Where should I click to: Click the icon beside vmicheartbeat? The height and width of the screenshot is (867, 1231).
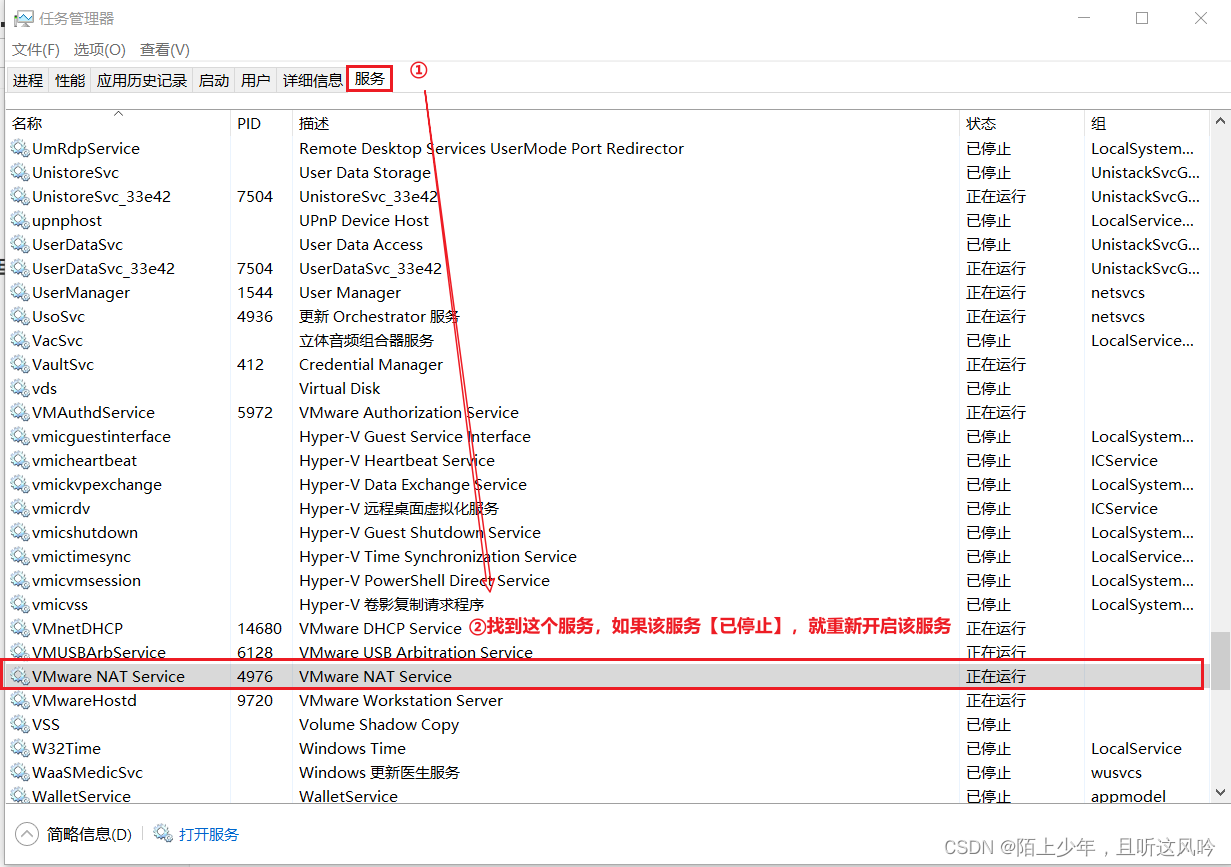coord(20,460)
